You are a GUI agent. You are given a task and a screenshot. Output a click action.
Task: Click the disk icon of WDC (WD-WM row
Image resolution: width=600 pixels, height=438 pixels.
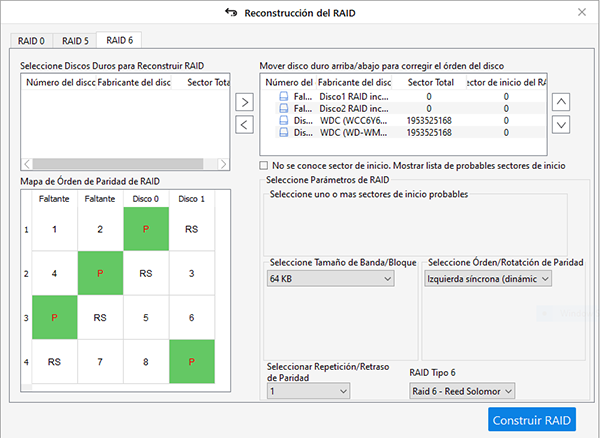284,132
